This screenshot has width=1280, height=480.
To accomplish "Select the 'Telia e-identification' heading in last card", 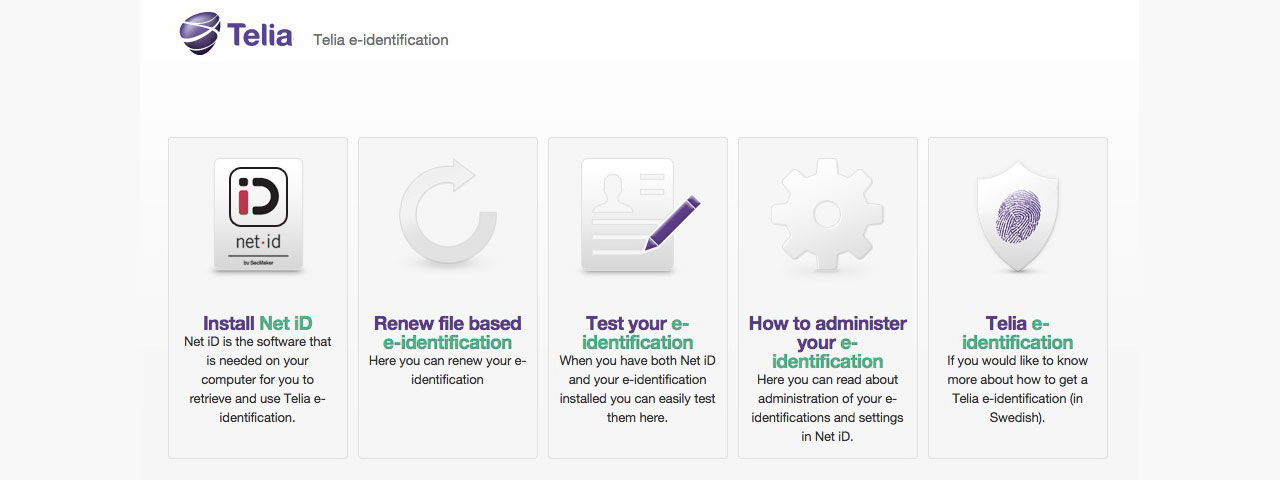I will click(x=1017, y=333).
